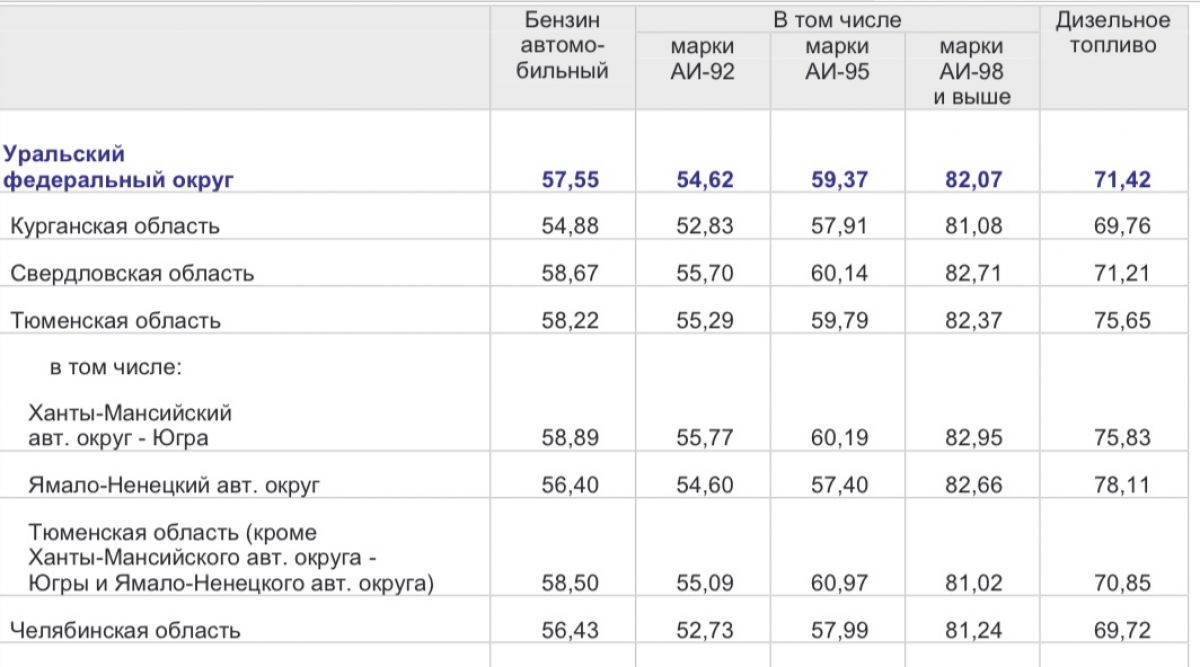Click the марки АИ-95 column header
Screen dimensions: 1200x667
[837, 59]
